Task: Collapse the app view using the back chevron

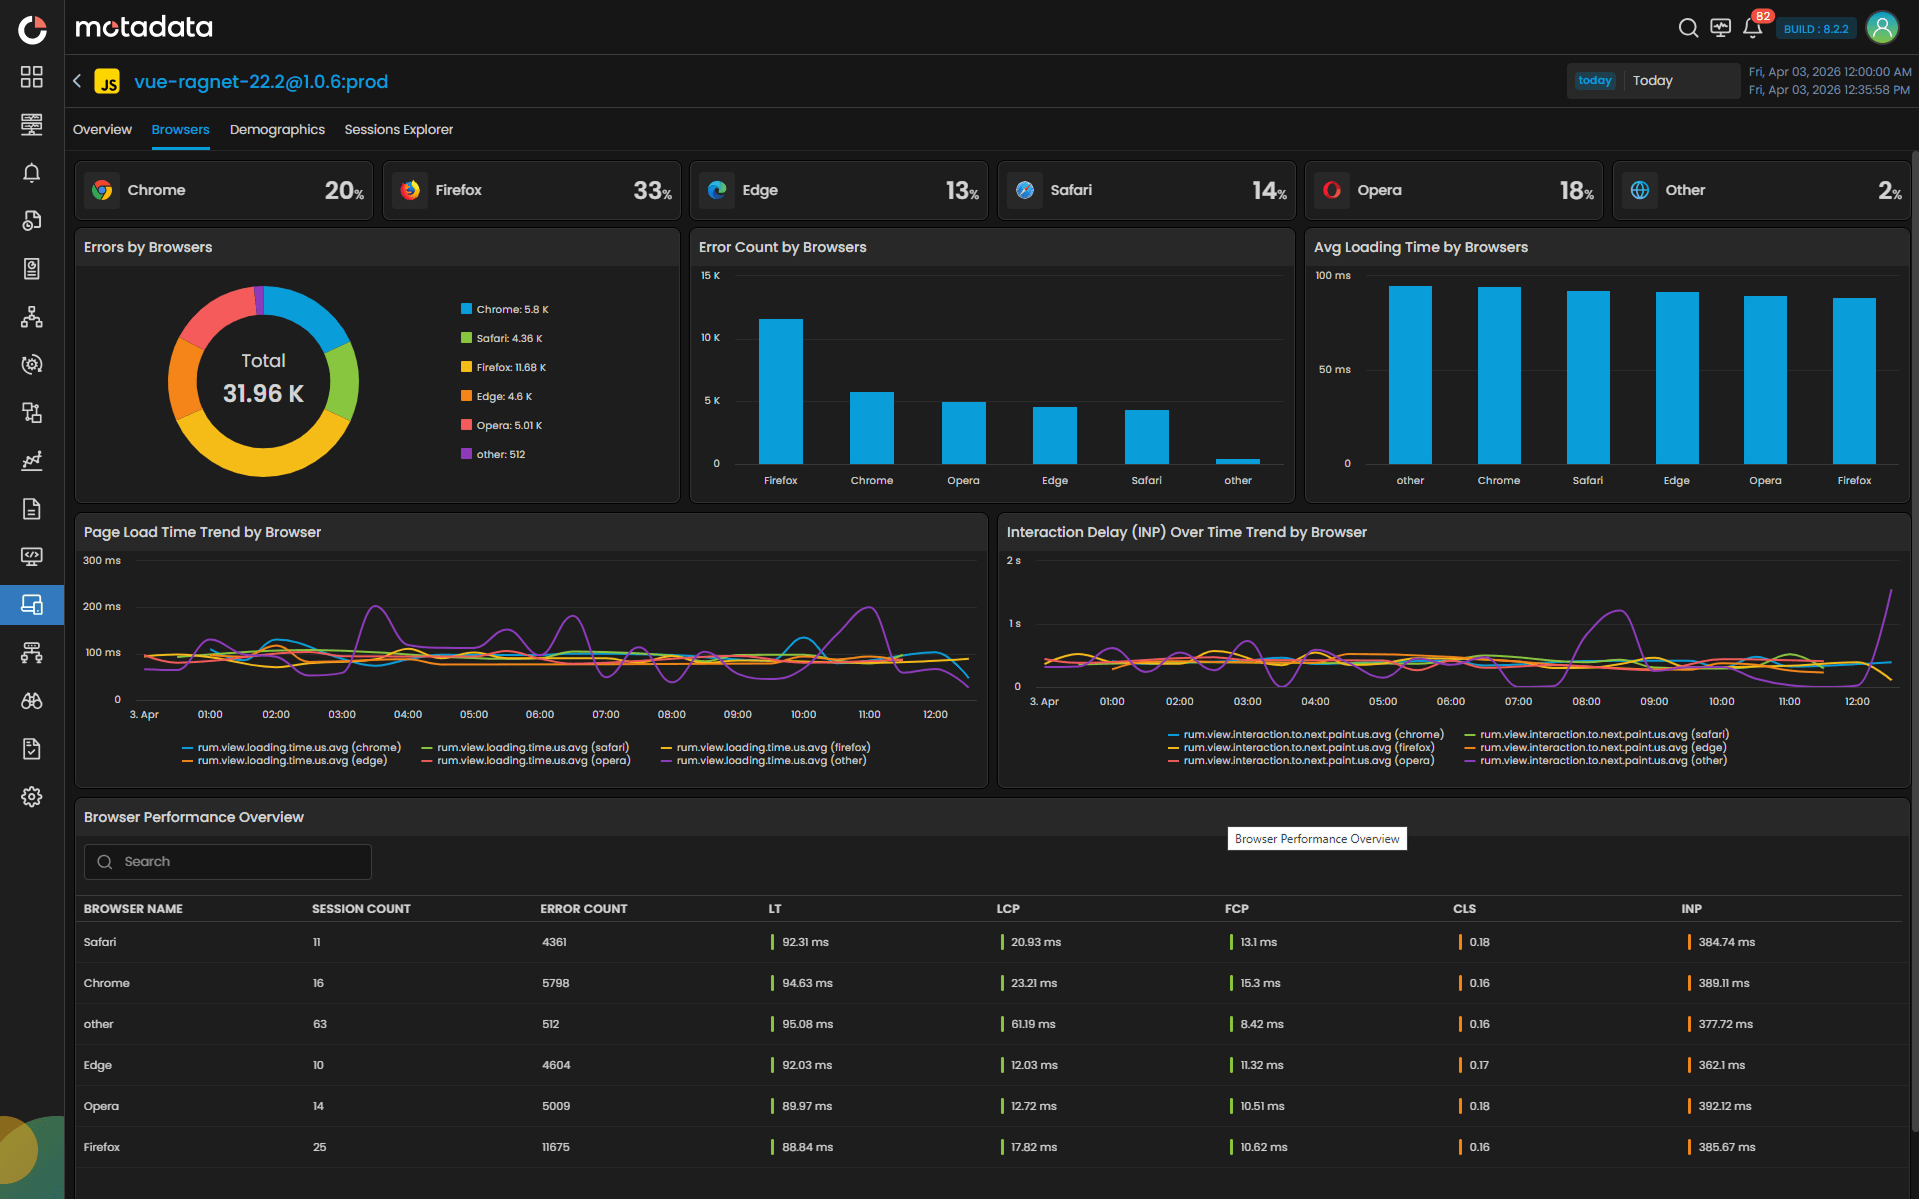Action: click(x=77, y=81)
